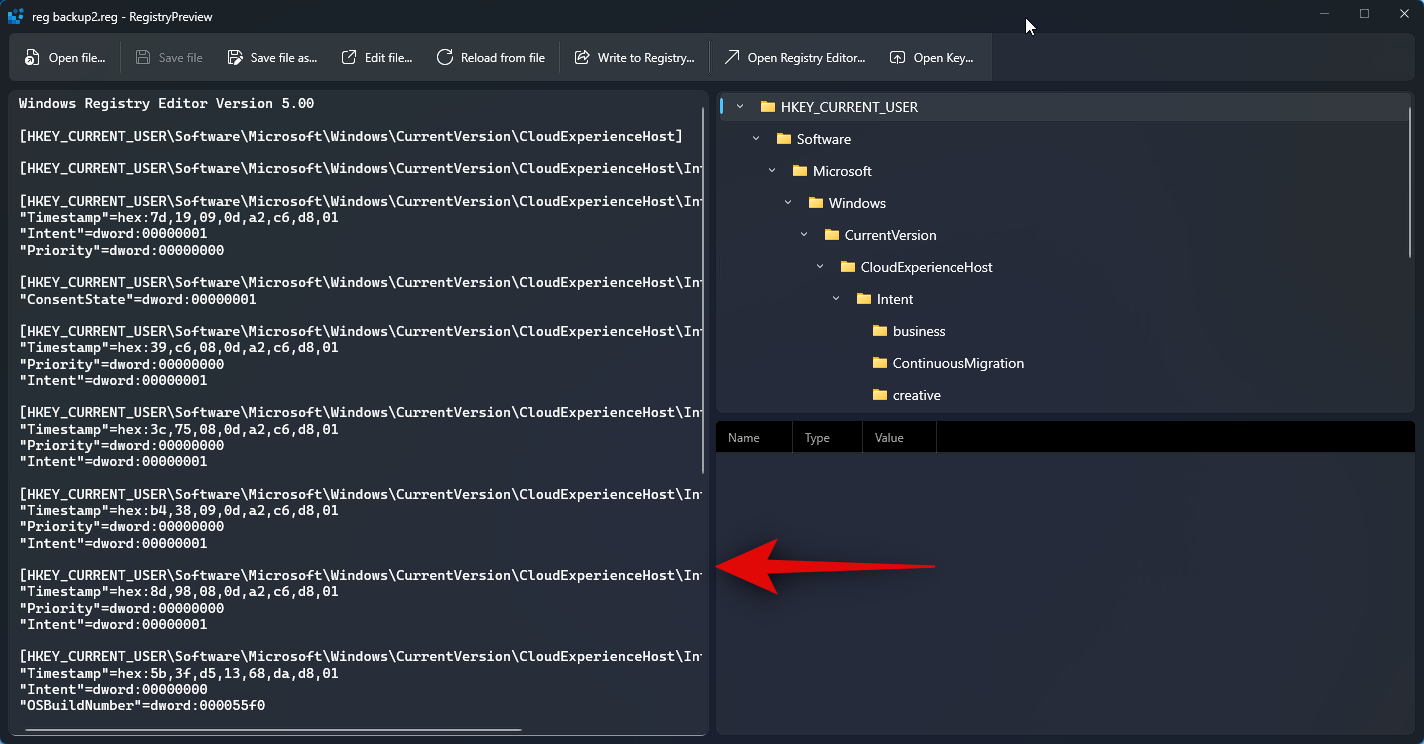Sort values by the Name column header
The height and width of the screenshot is (744, 1424).
point(744,437)
